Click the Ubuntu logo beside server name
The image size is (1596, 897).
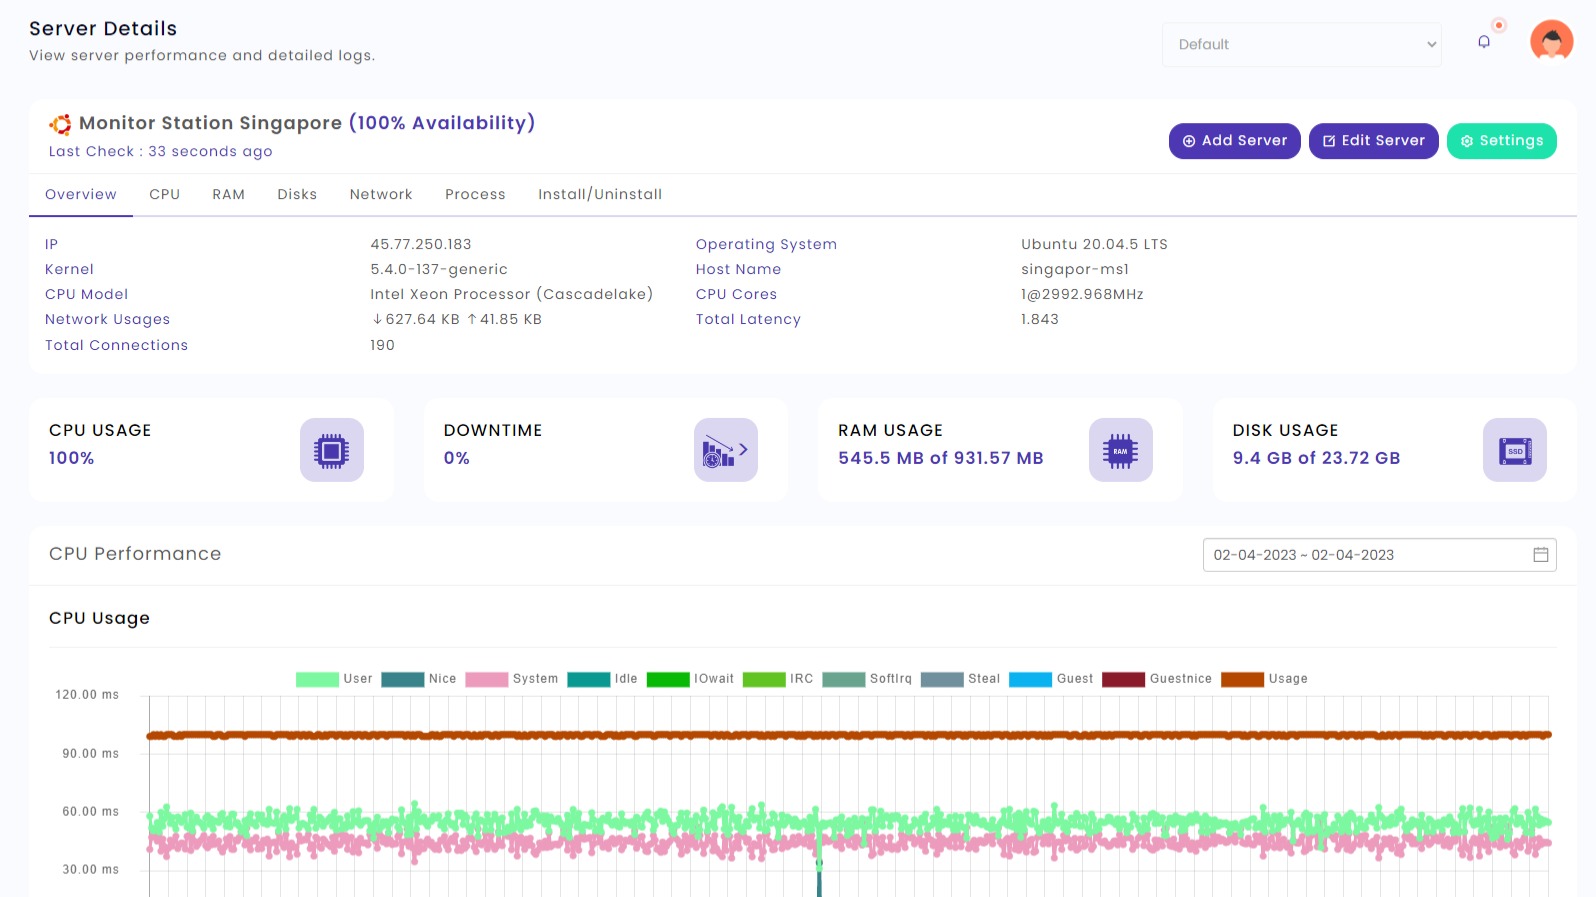tap(60, 124)
